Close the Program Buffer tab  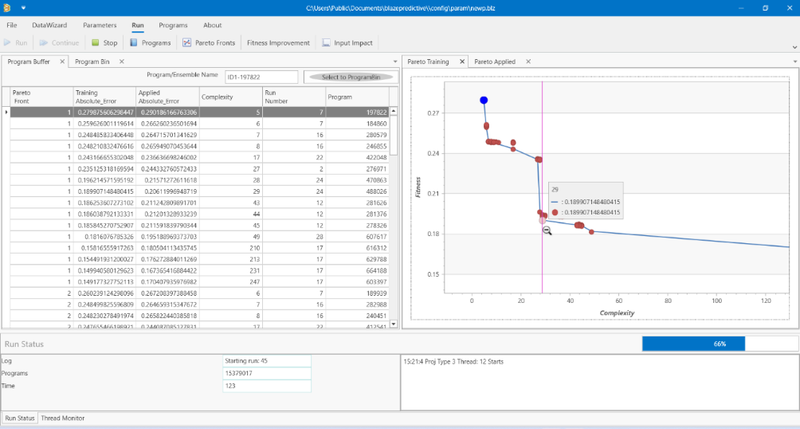[x=62, y=61]
